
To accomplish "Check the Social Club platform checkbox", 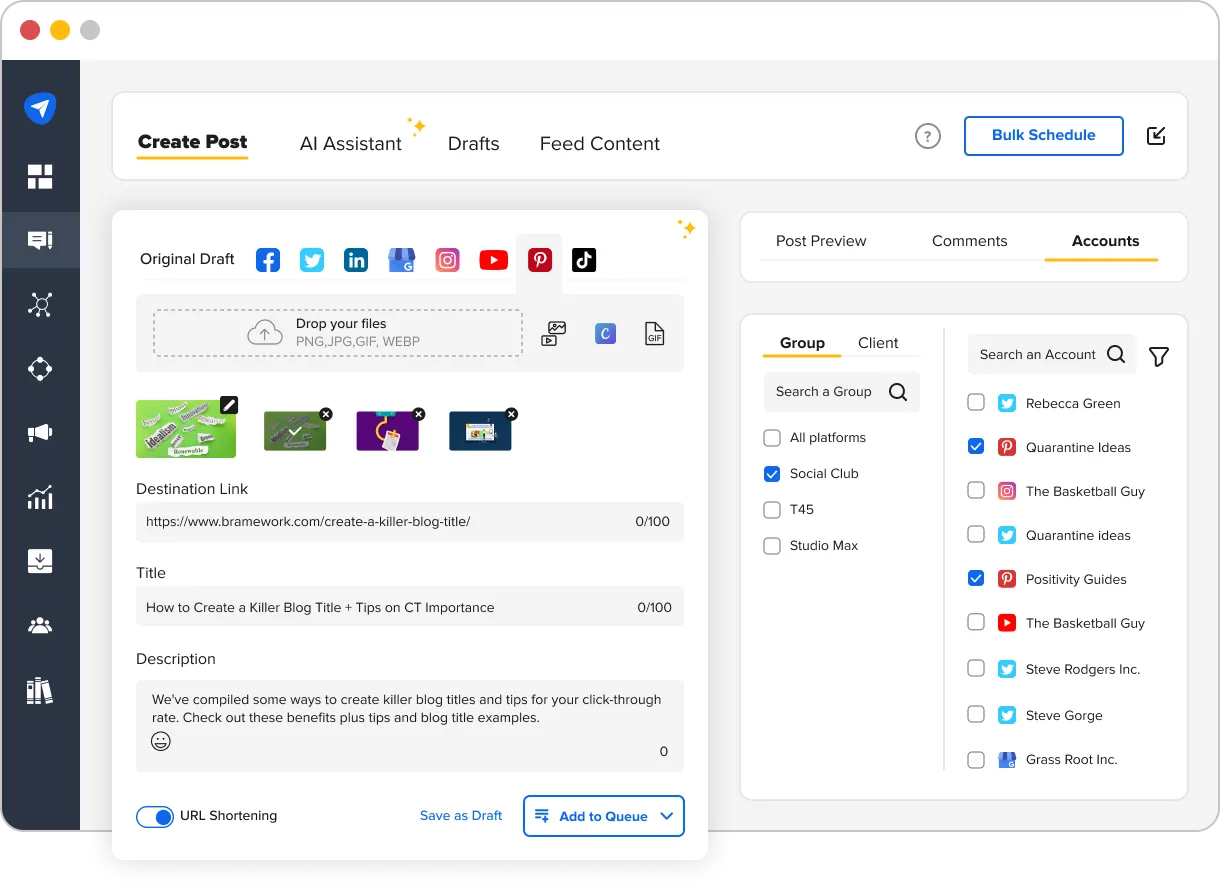I will (x=772, y=473).
